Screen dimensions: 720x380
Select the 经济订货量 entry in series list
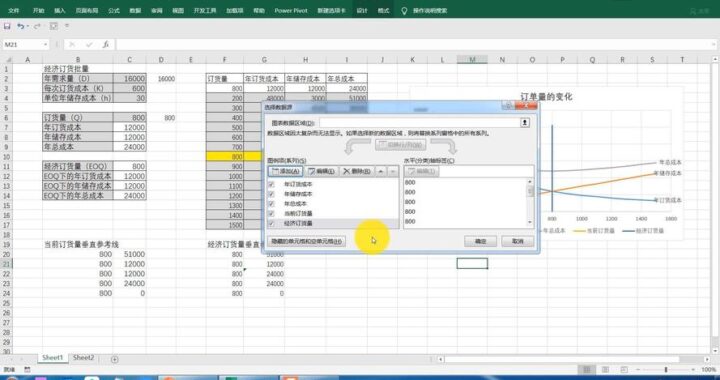click(298, 223)
